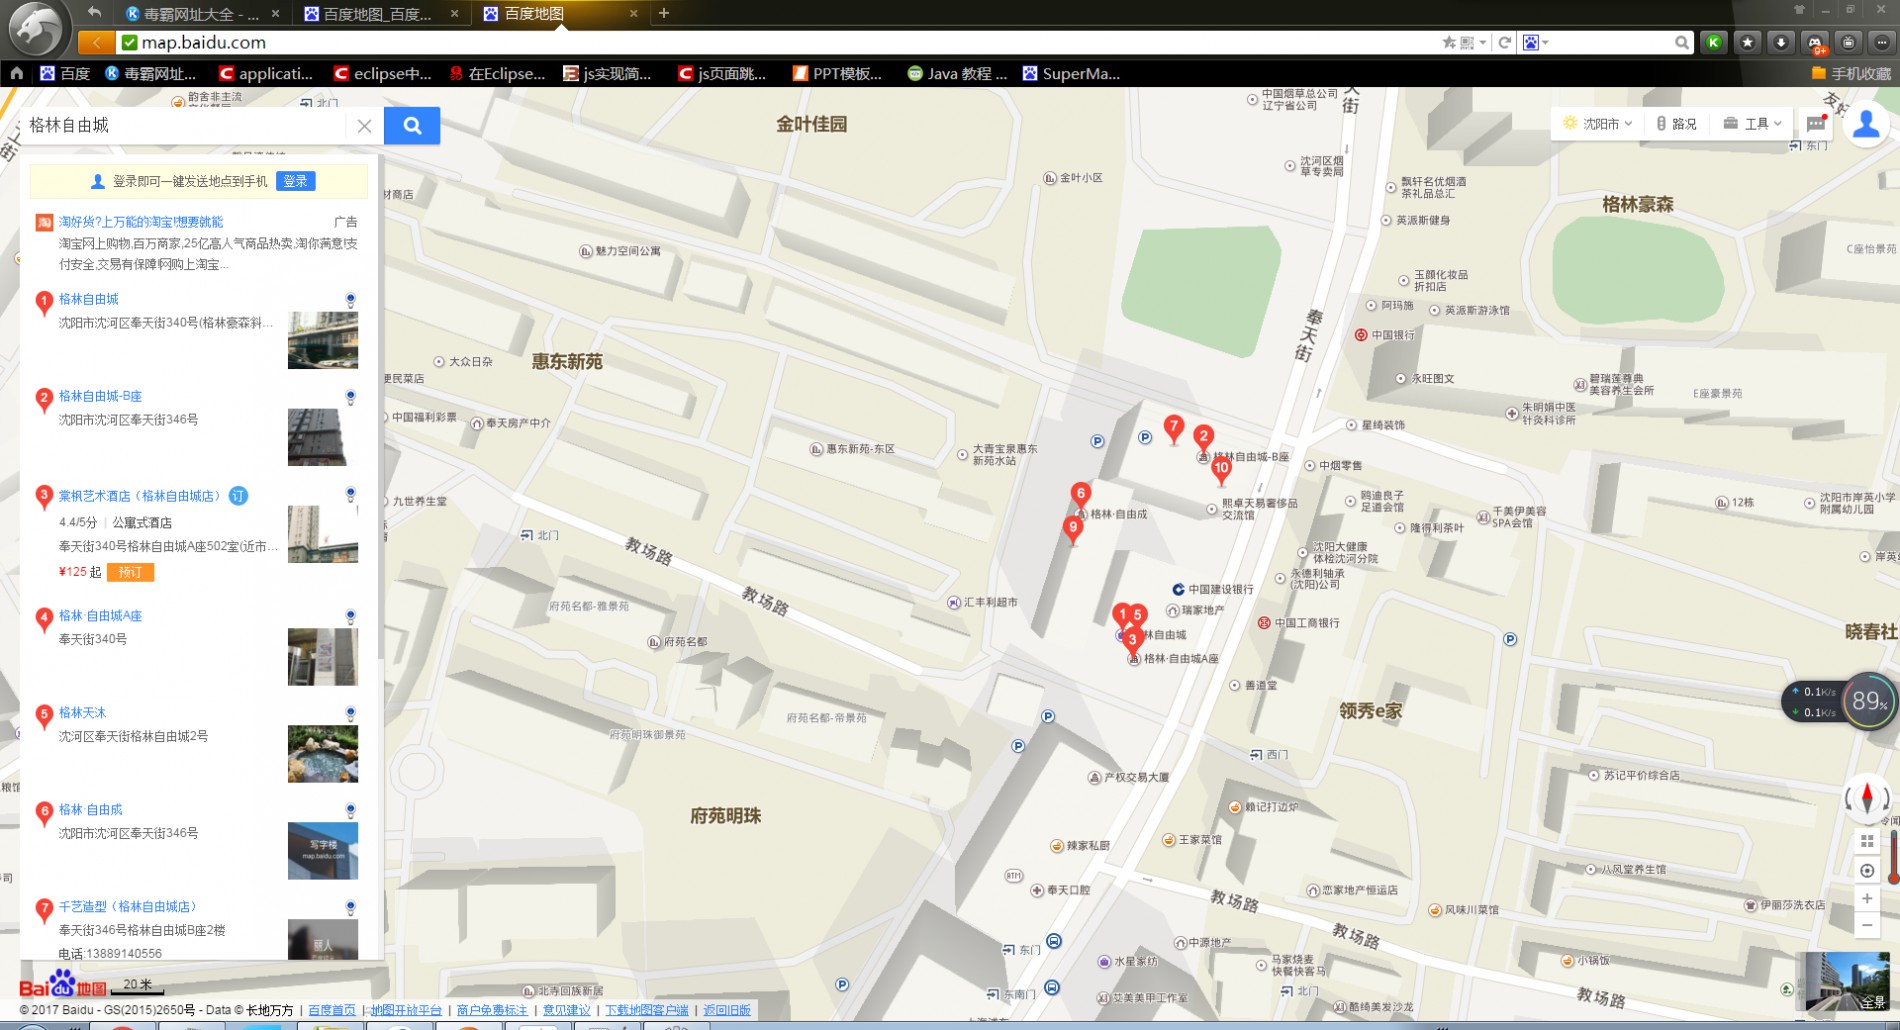Open result 3 棠枫艺术酒店 link
Viewport: 1900px width, 1030px height.
click(139, 496)
